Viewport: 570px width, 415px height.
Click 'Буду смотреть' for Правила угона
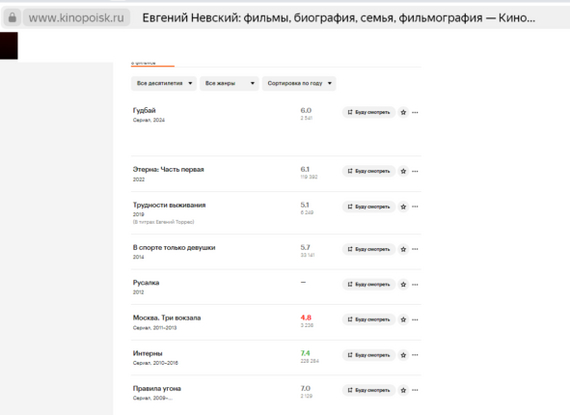[x=369, y=390]
